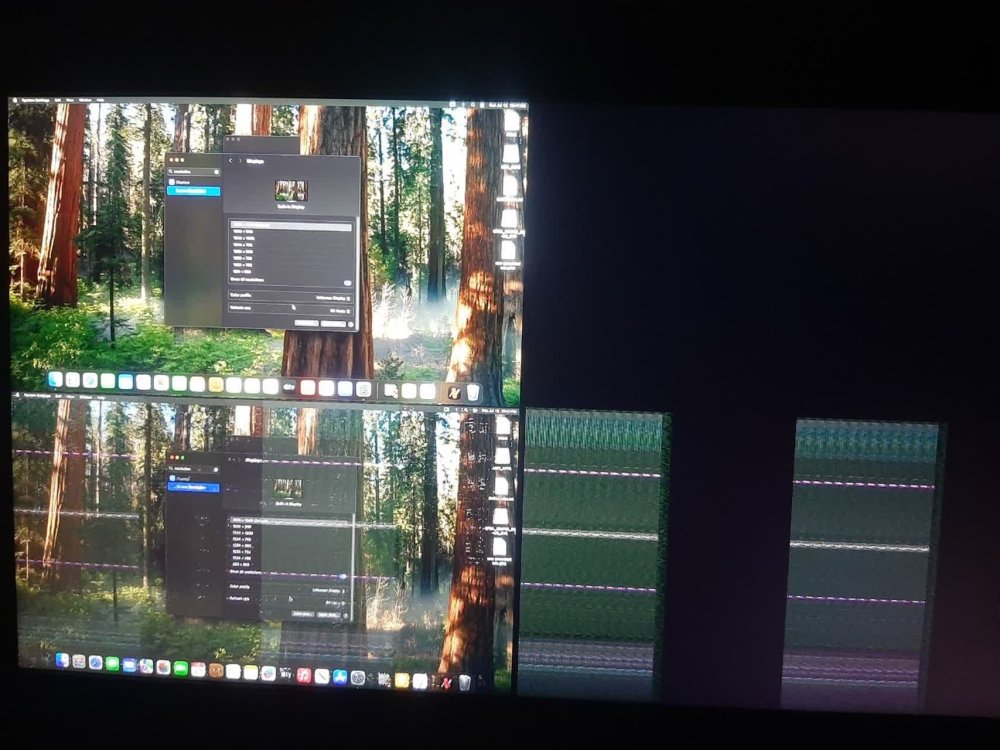Screen dimensions: 1000x750
Task: Select Displays in upper Settings sidebar results
Action: click(180, 182)
